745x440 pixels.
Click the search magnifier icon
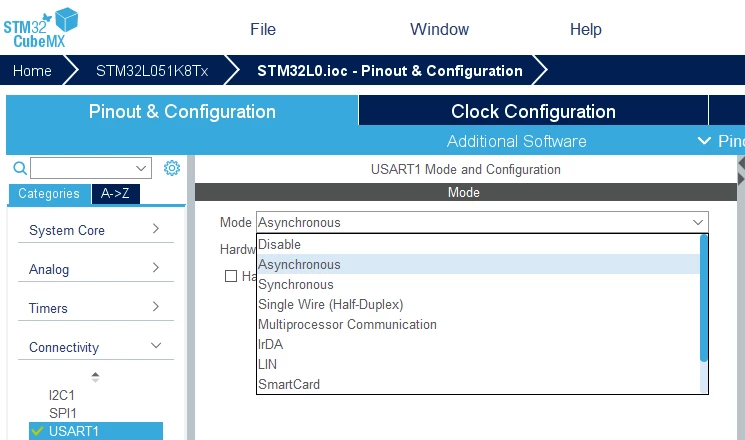[19, 168]
